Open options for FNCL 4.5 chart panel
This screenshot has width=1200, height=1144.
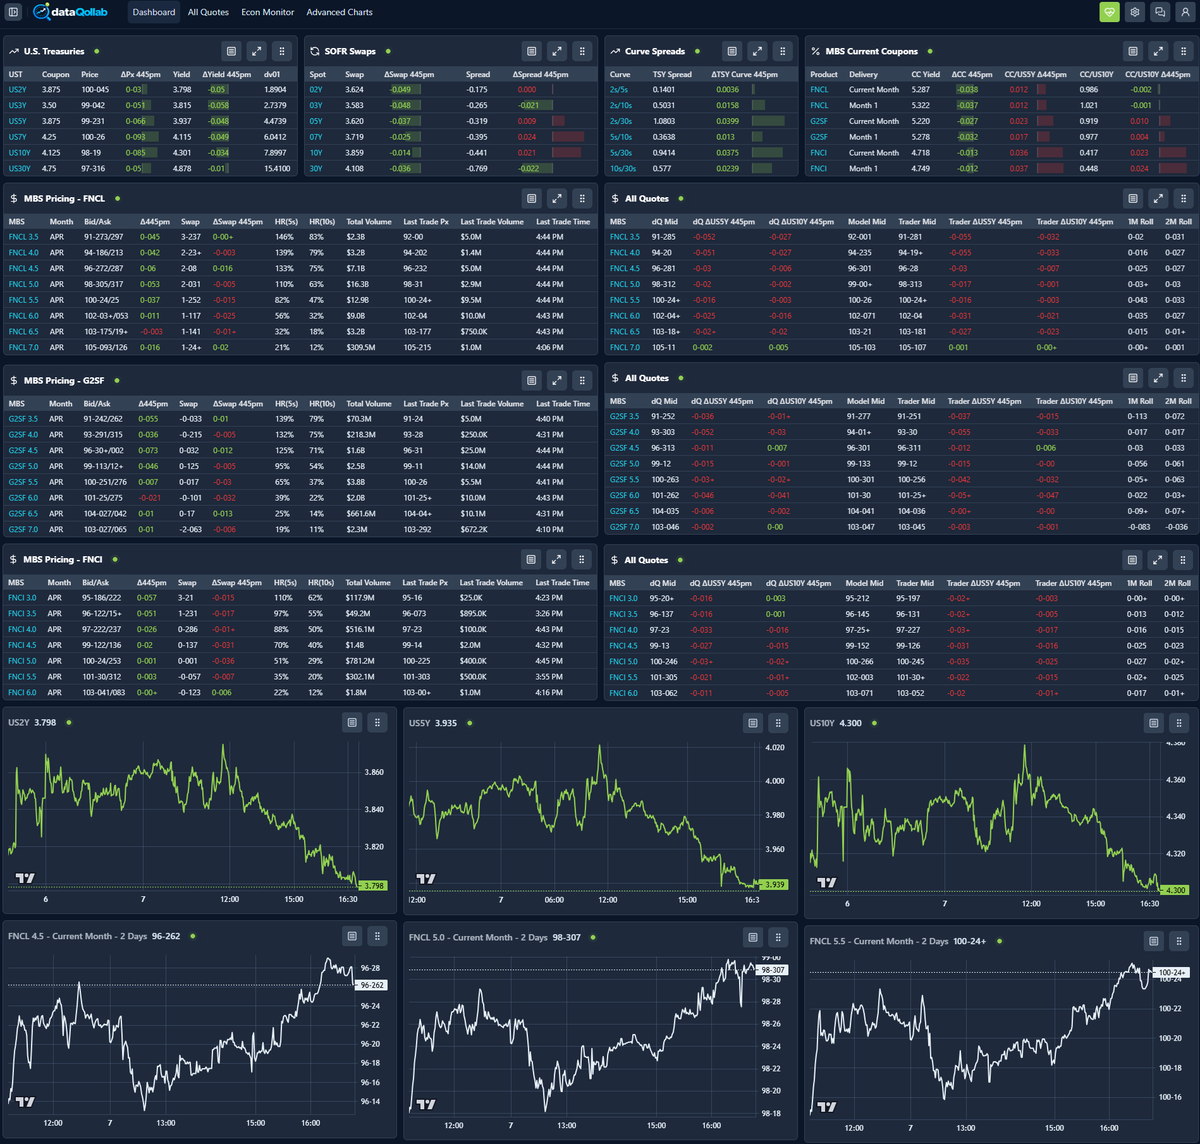point(352,936)
